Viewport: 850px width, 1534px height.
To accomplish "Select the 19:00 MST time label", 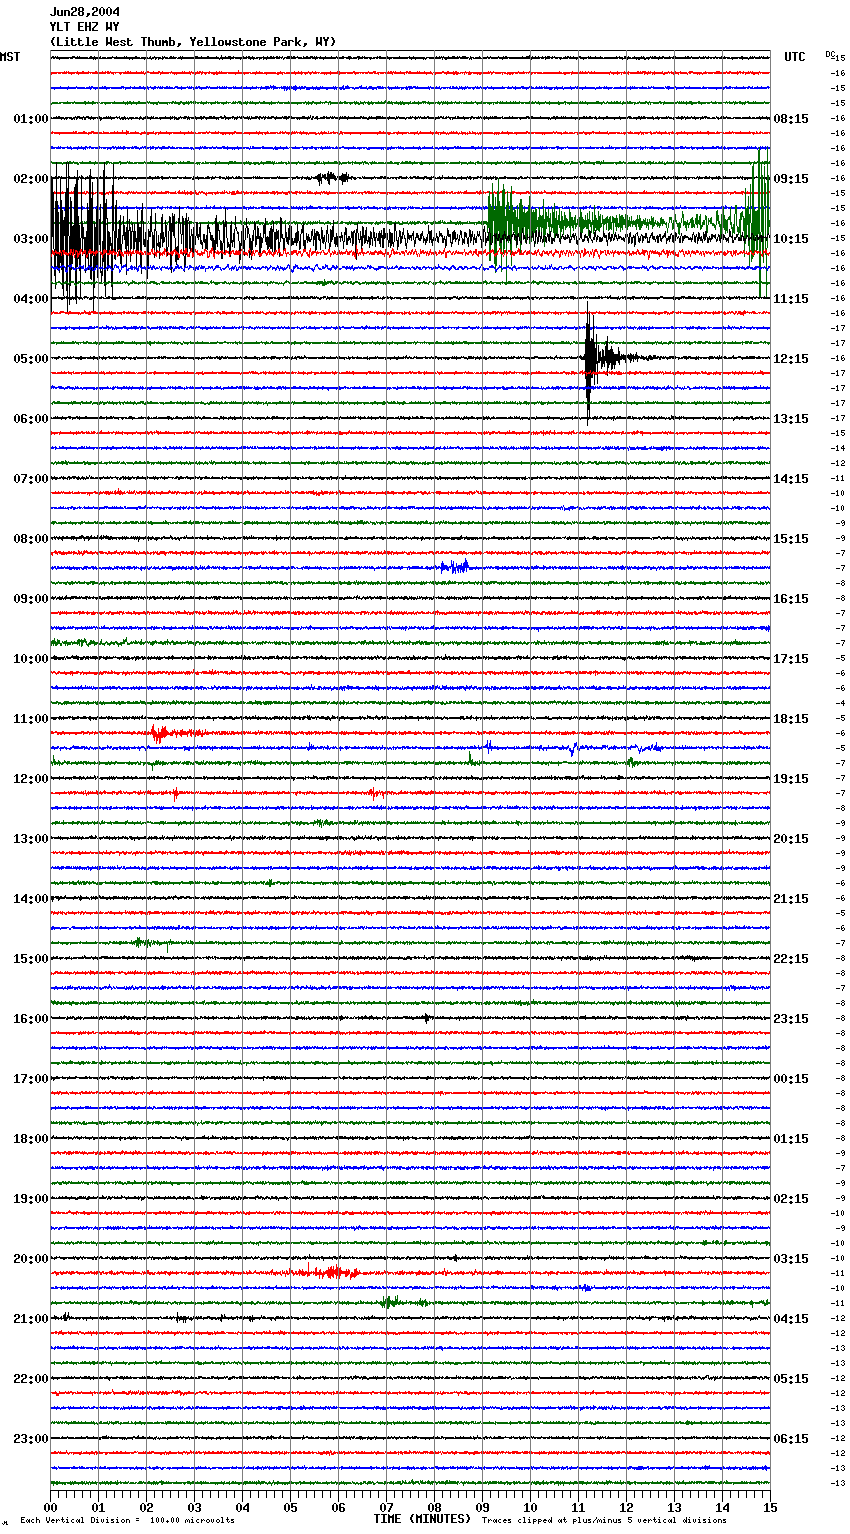I will (31, 1199).
